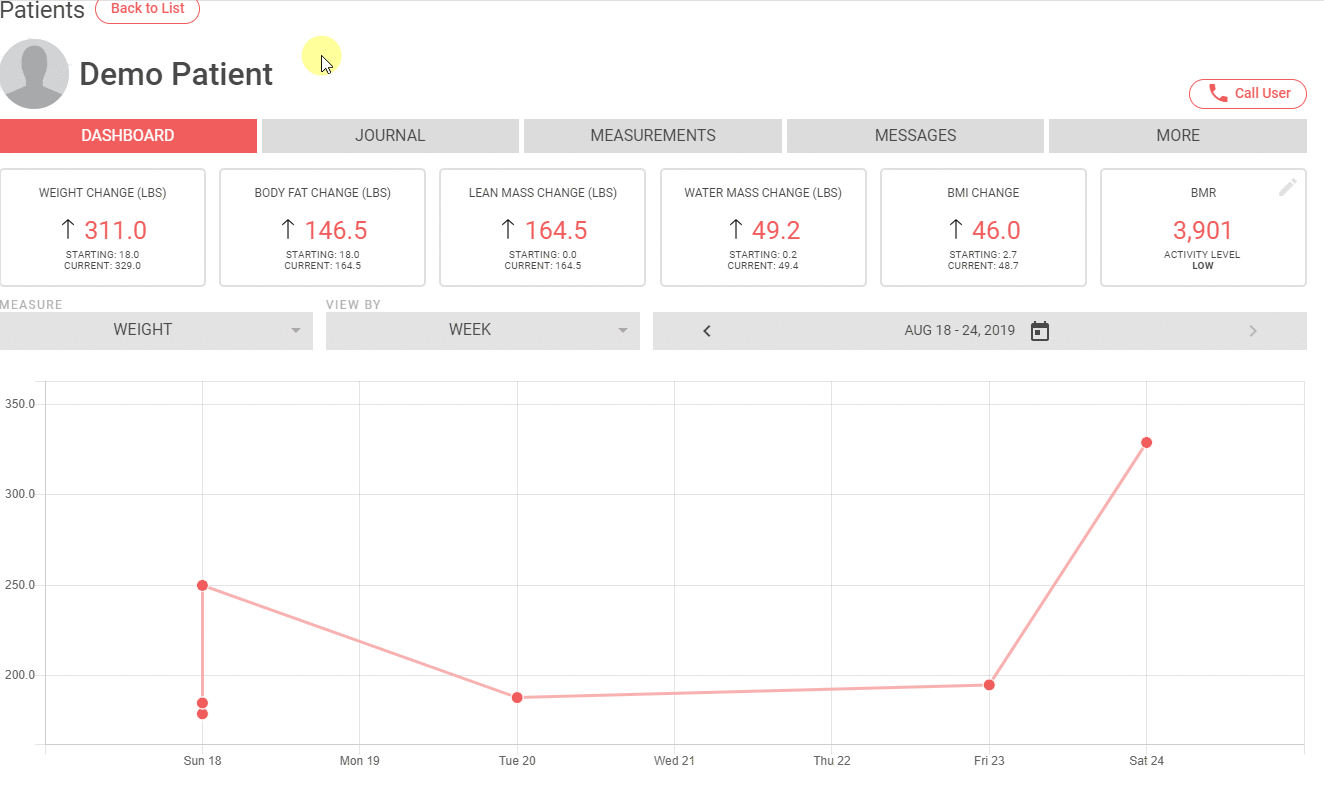Image resolution: width=1324 pixels, height=808 pixels.
Task: Select the Dashboard tab
Action: pyautogui.click(x=128, y=136)
